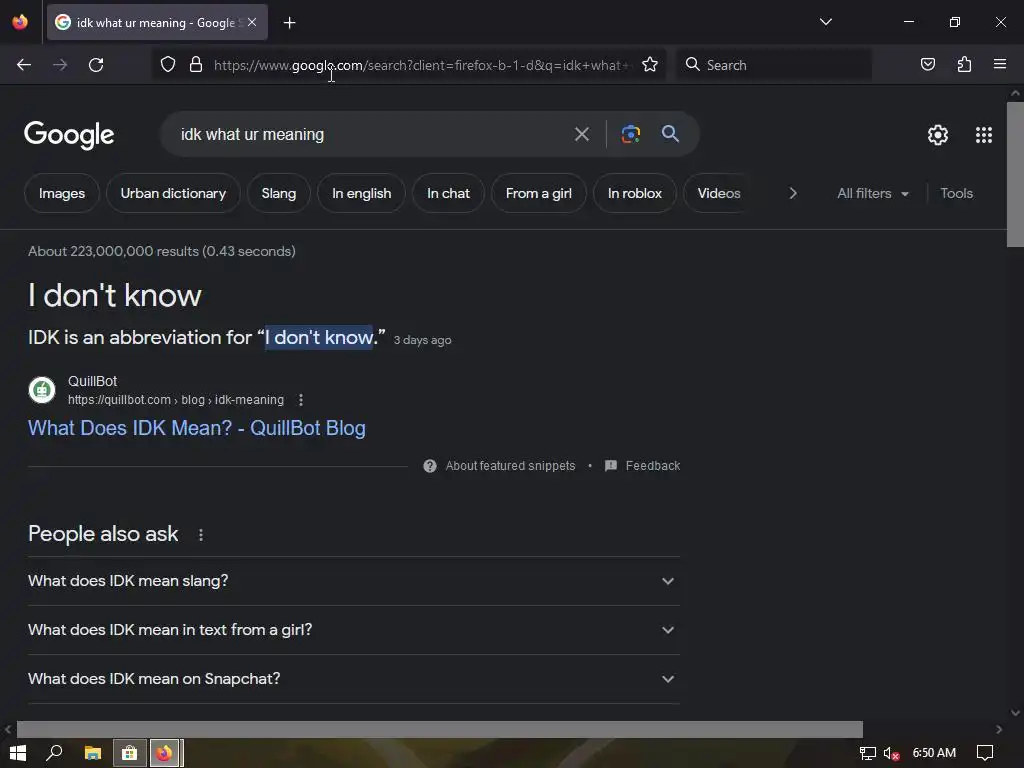Open network status in system tray

[867, 754]
